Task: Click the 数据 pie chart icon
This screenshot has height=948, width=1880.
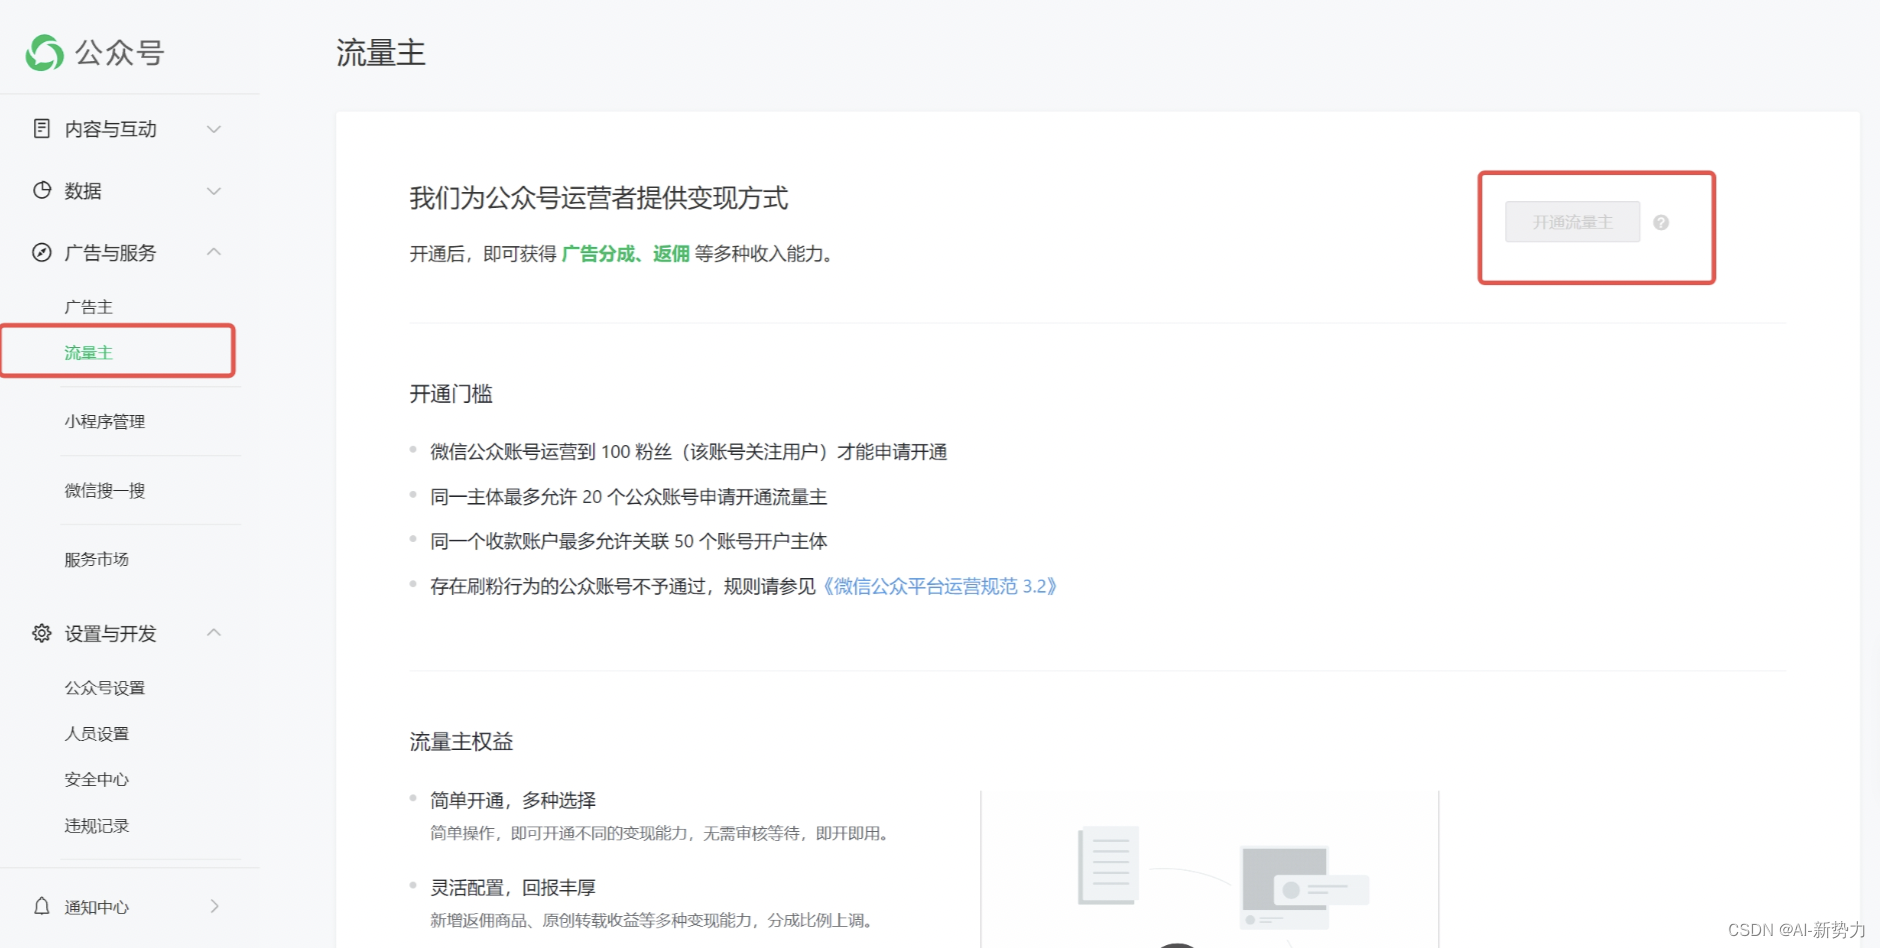Action: click(x=42, y=190)
